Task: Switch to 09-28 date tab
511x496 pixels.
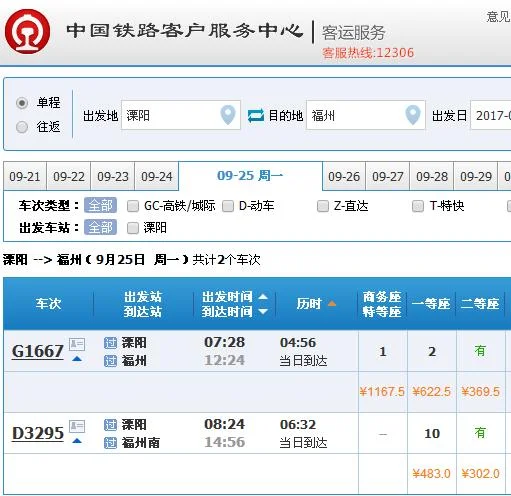Action: [x=432, y=176]
